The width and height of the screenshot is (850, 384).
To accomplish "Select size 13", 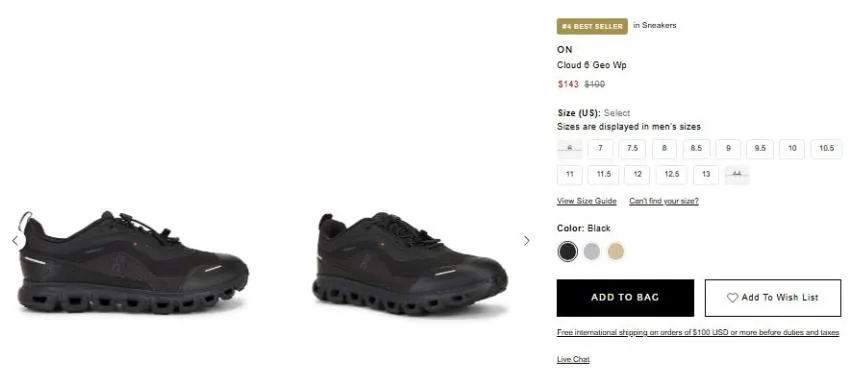I will click(706, 175).
